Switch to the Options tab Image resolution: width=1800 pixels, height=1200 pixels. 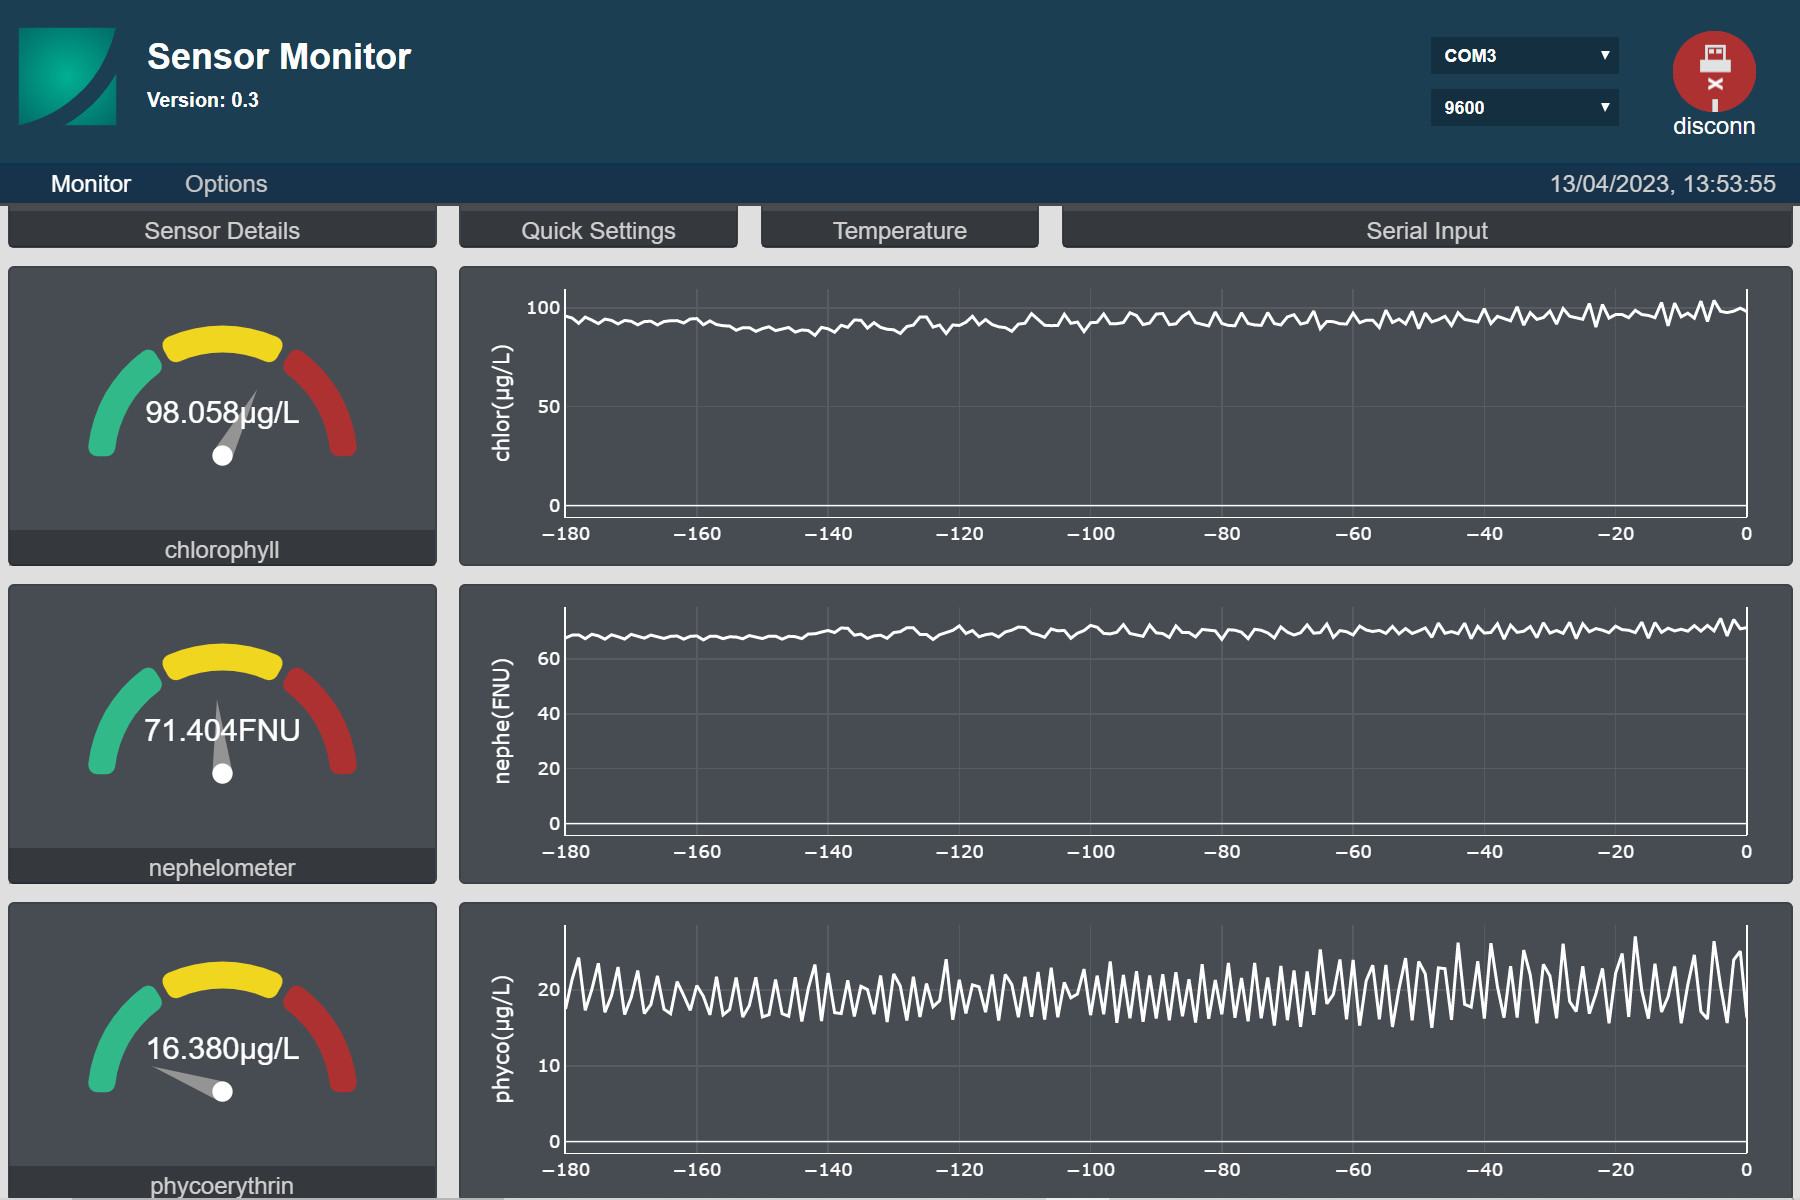pyautogui.click(x=226, y=184)
